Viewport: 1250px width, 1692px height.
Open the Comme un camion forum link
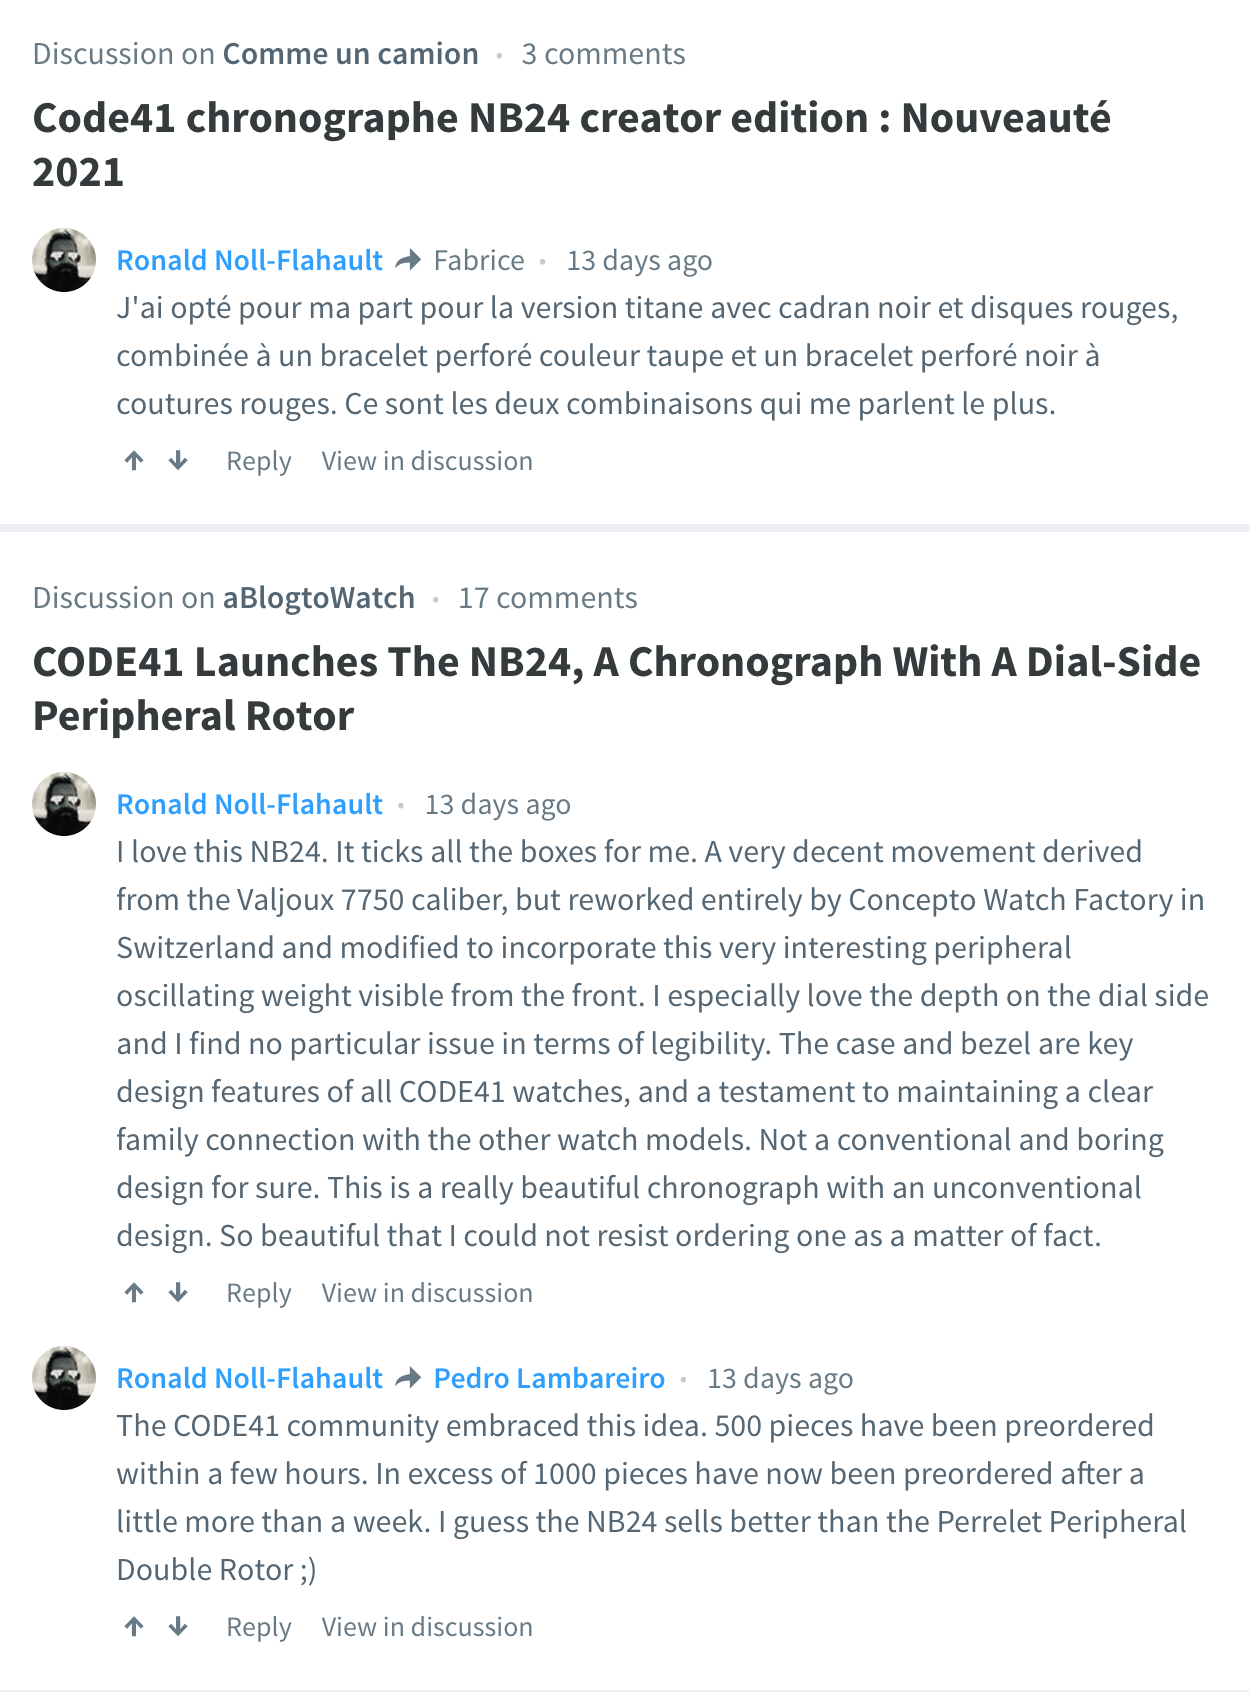[x=350, y=54]
